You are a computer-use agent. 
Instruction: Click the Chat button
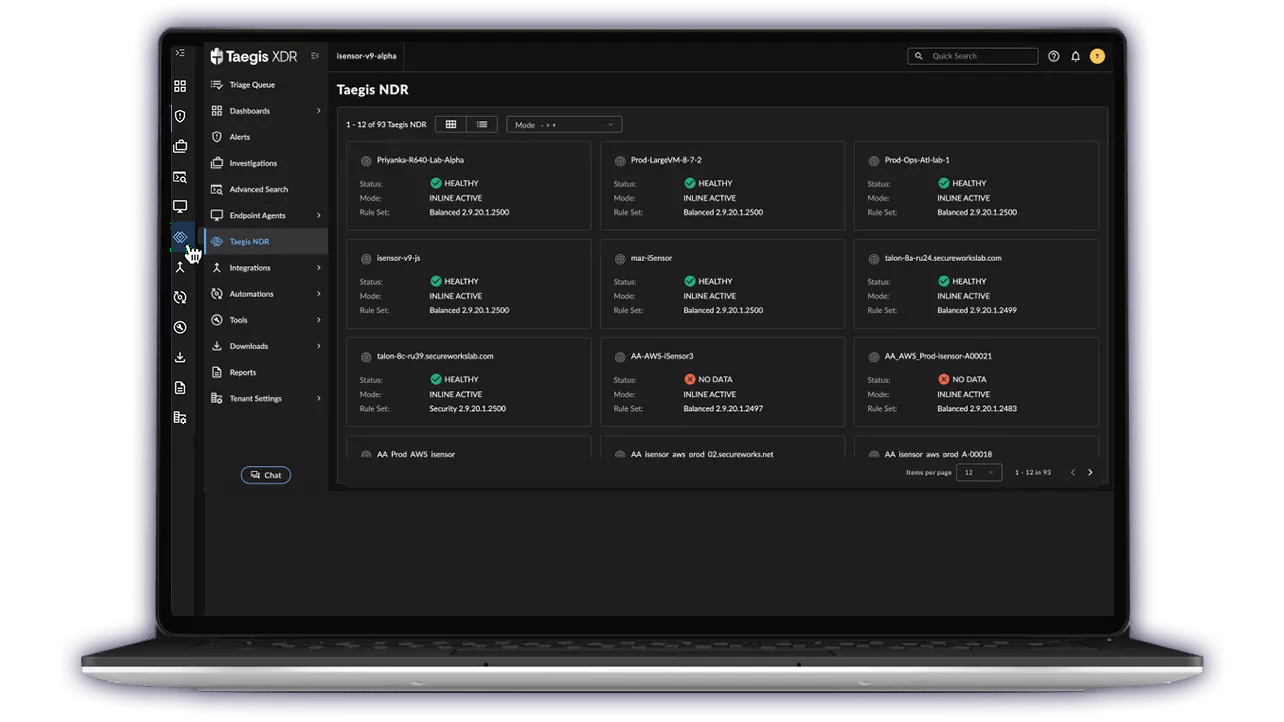pos(266,475)
